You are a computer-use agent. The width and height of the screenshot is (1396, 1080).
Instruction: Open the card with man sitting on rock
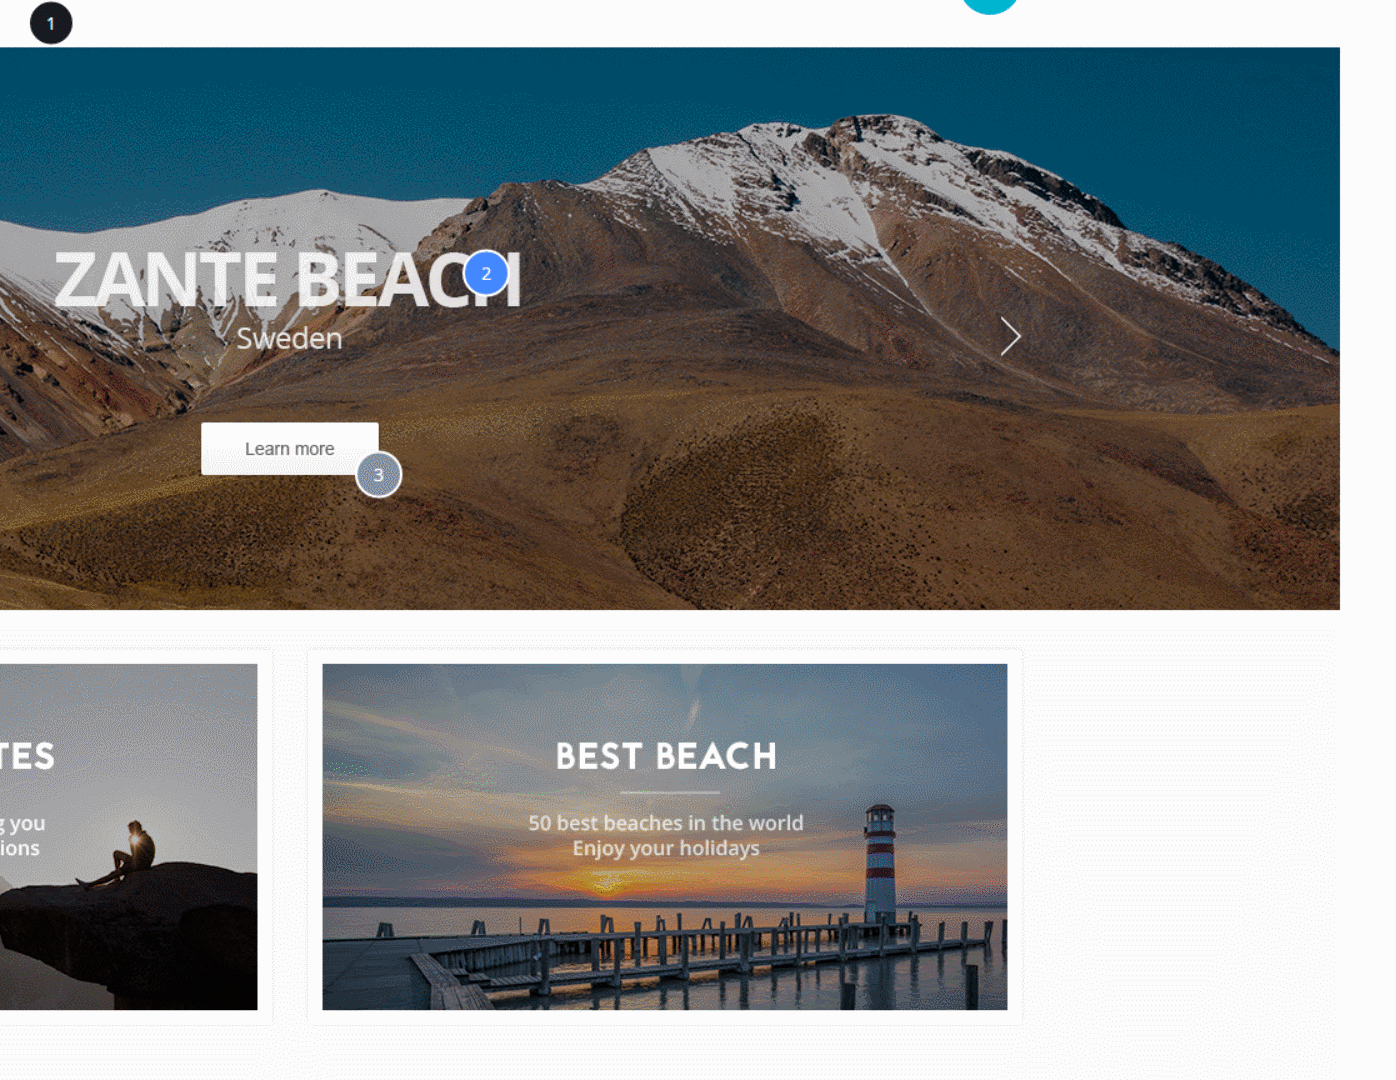coord(128,837)
